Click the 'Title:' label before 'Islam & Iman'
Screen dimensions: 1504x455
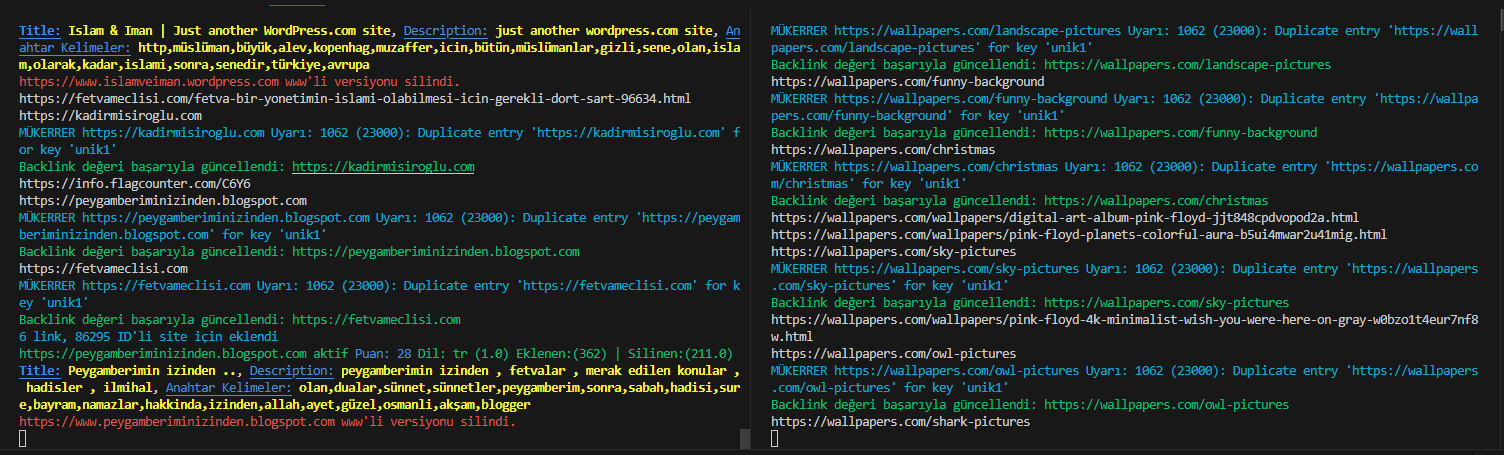click(40, 31)
